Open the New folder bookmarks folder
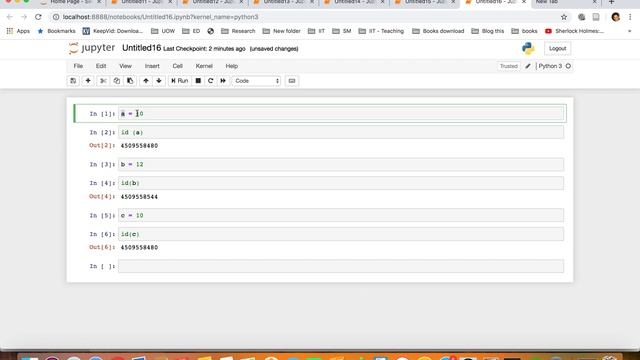This screenshot has height=360, width=640. 281,31
